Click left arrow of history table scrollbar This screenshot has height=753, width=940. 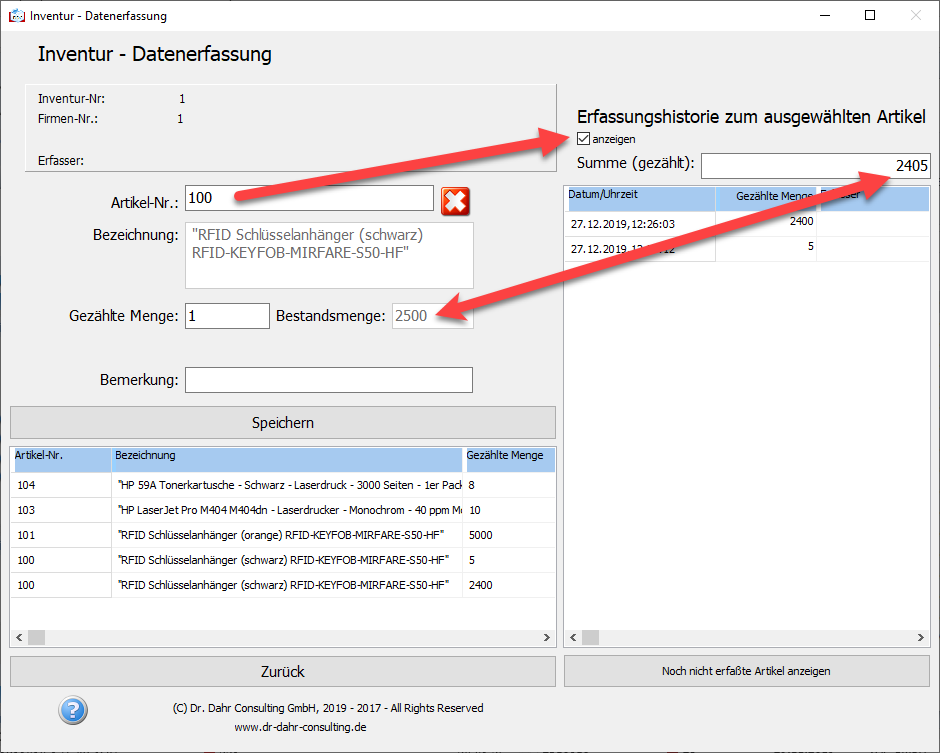574,638
